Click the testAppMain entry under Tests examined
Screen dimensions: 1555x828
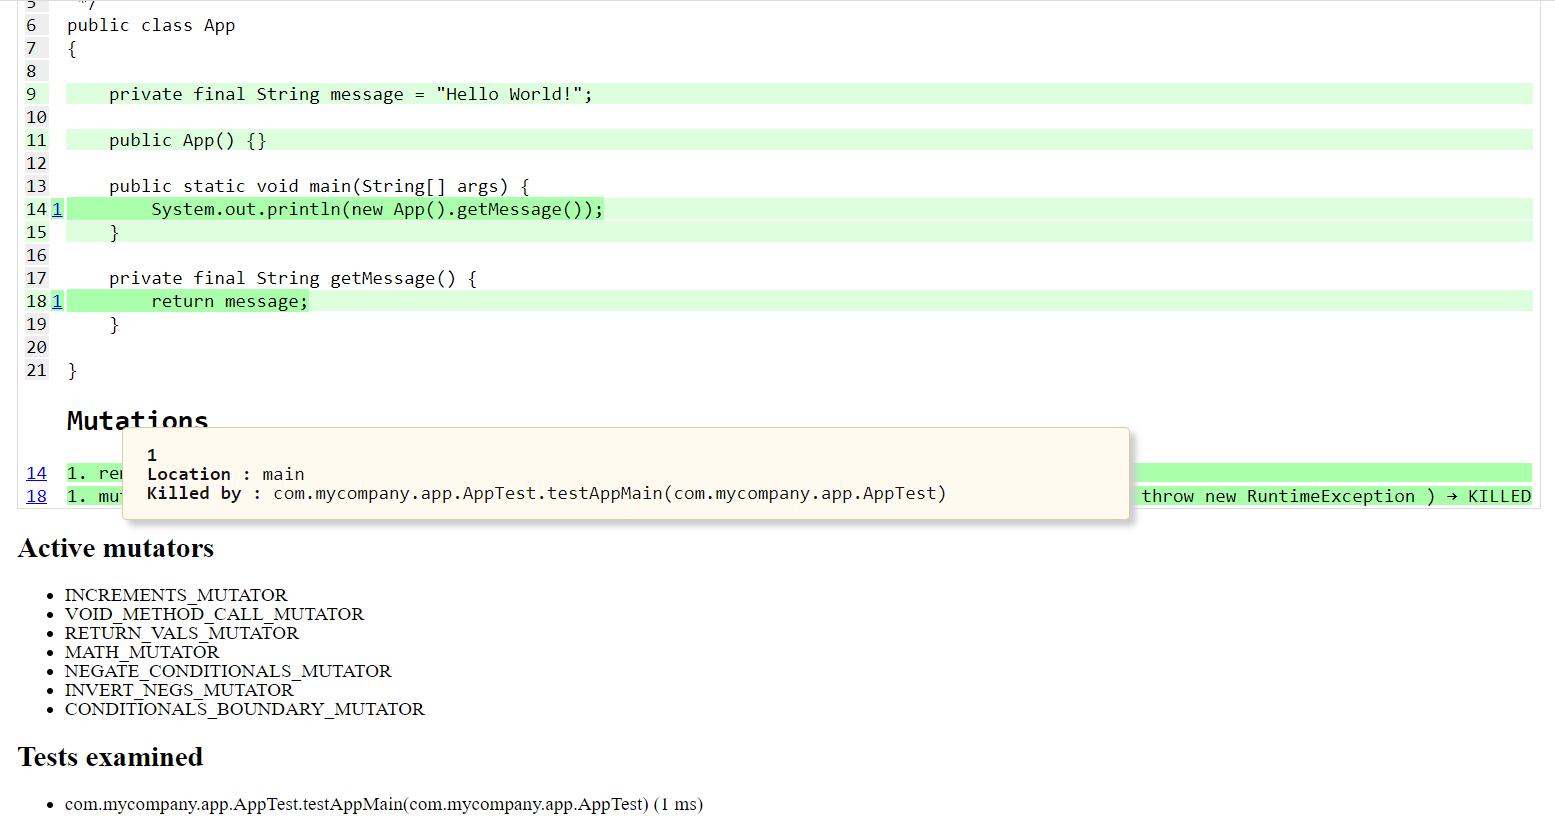coord(383,804)
